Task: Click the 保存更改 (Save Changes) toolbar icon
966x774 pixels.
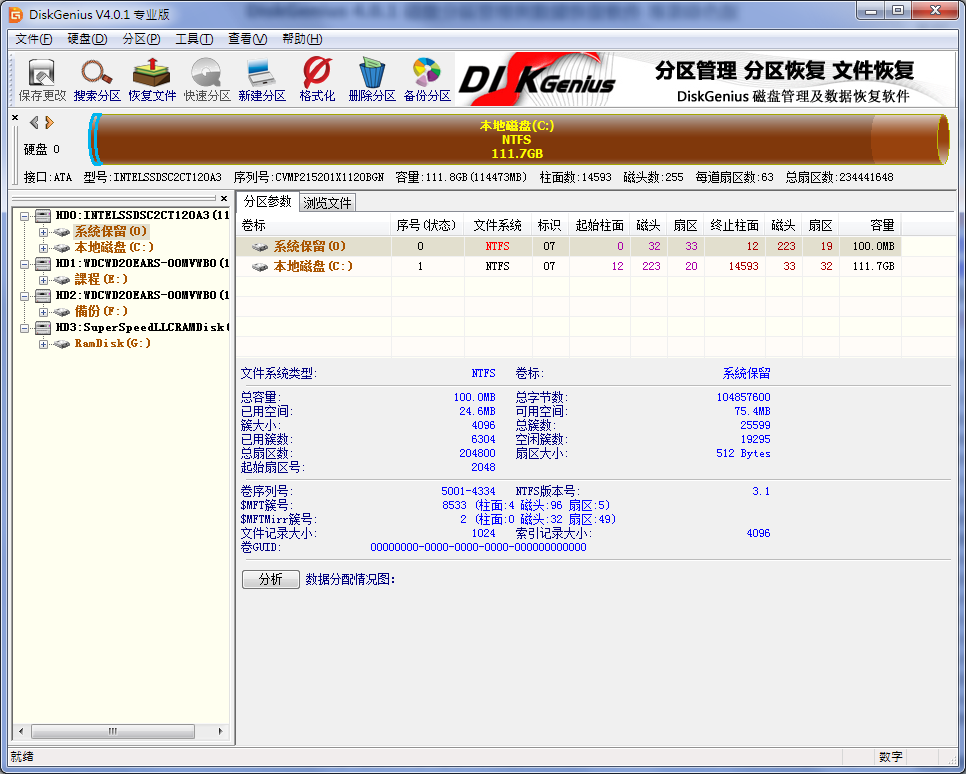Action: [42, 79]
